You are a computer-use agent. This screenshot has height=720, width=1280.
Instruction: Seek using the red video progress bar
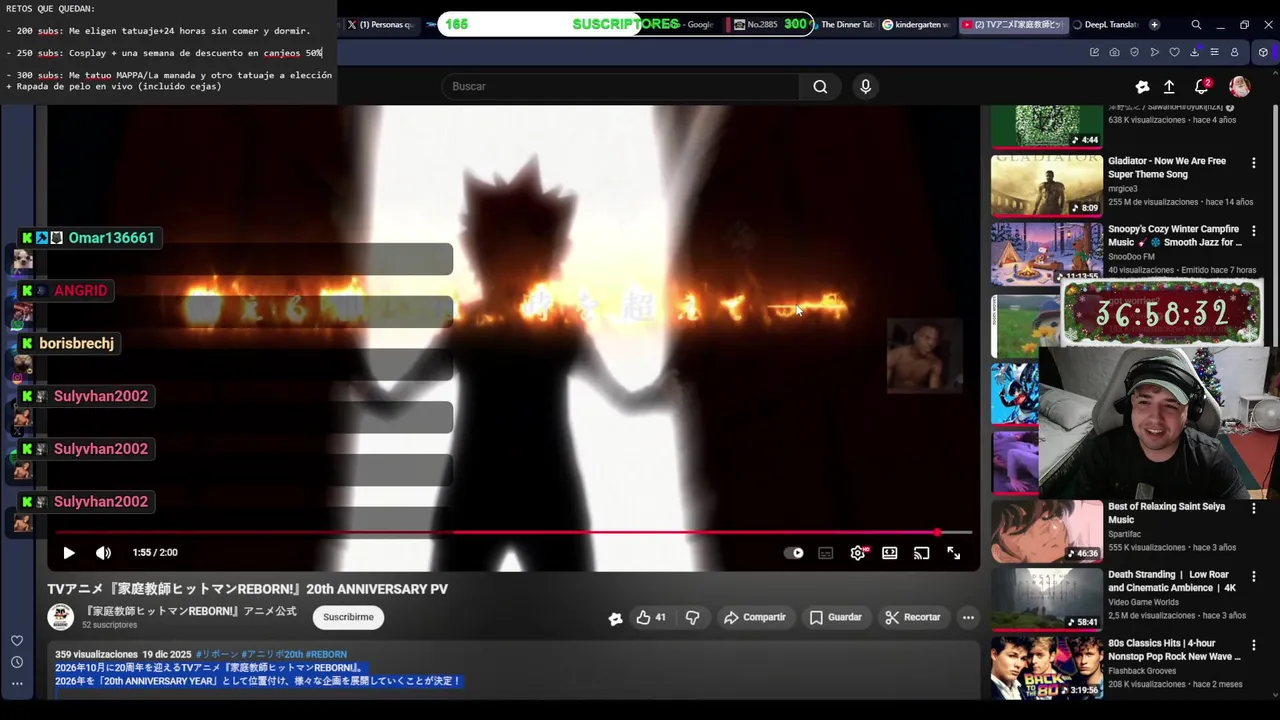click(513, 532)
